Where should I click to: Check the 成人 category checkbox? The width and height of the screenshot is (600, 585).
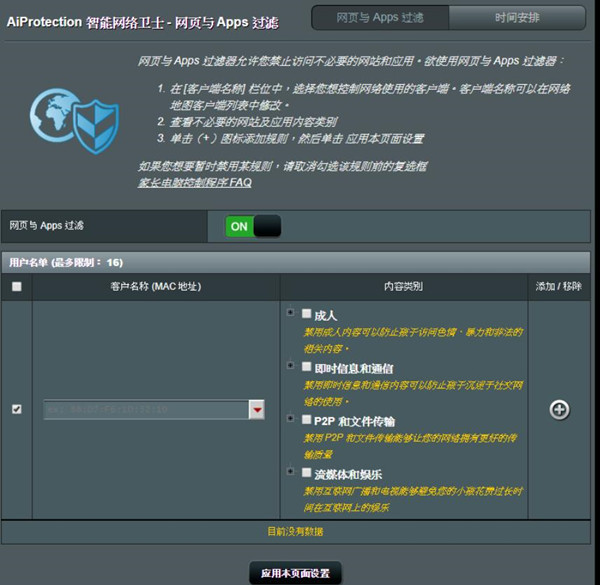point(307,315)
